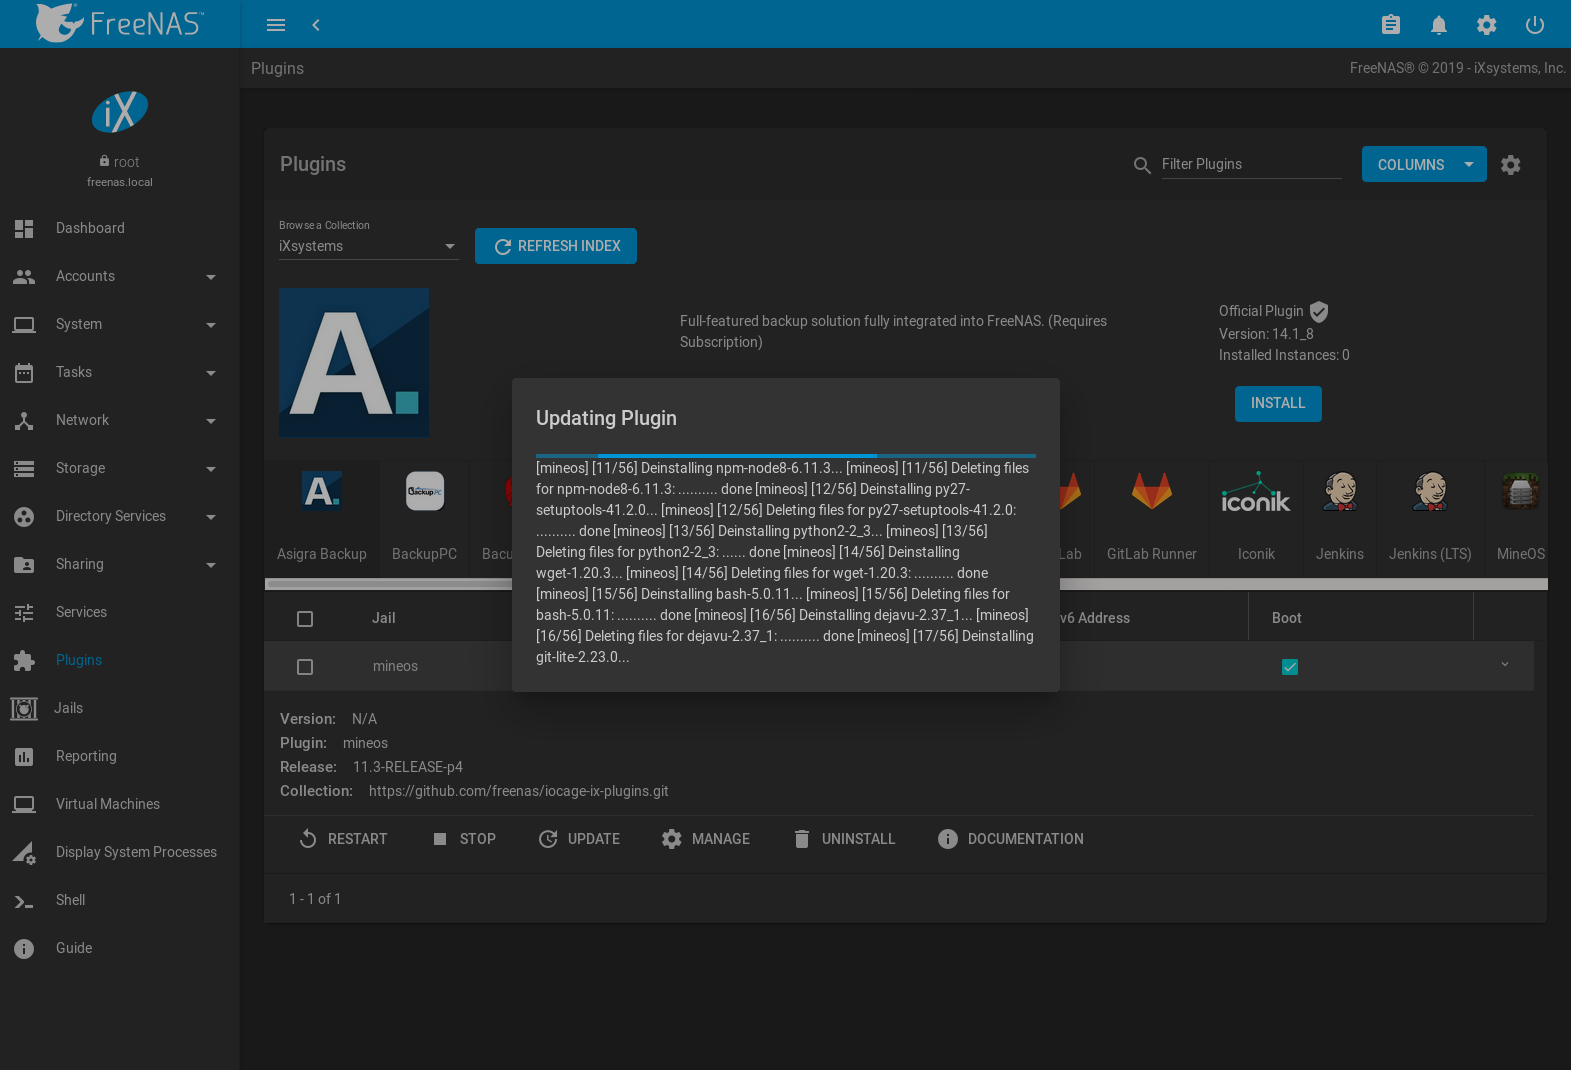This screenshot has width=1571, height=1070.
Task: Select the Asigra Backup plugin icon
Action: click(322, 491)
